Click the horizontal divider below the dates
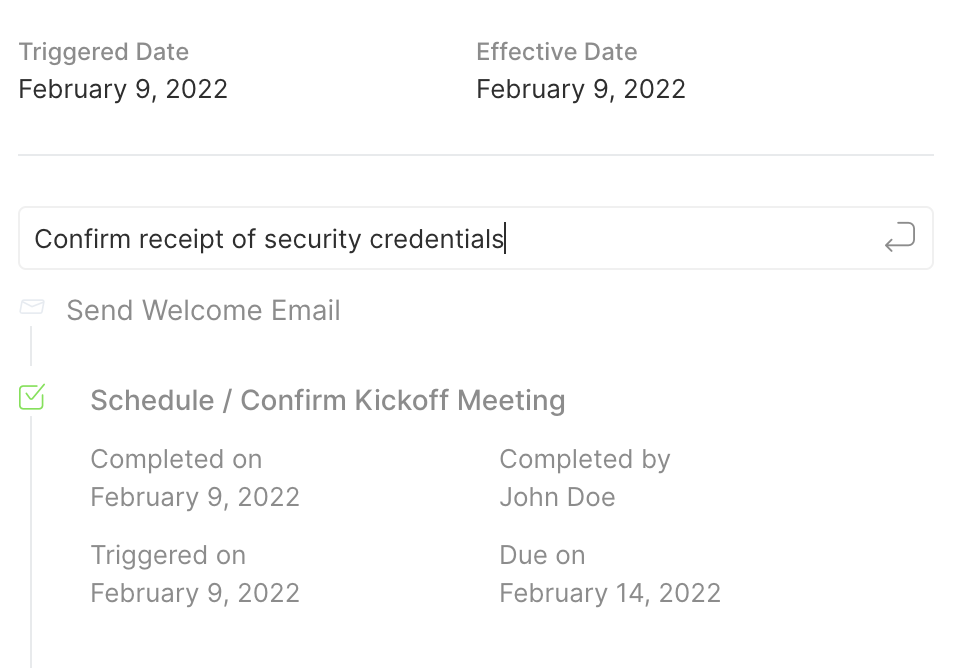The height and width of the screenshot is (668, 966). 476,155
